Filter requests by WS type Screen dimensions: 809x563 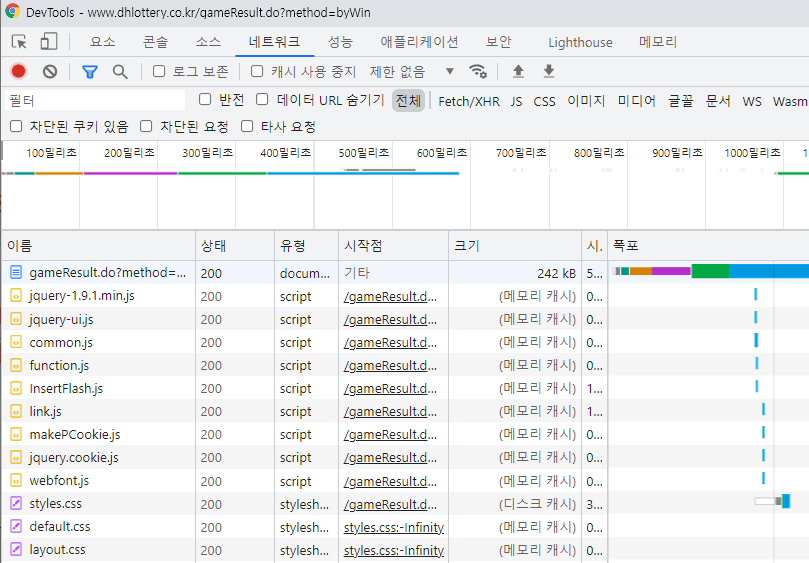[752, 101]
